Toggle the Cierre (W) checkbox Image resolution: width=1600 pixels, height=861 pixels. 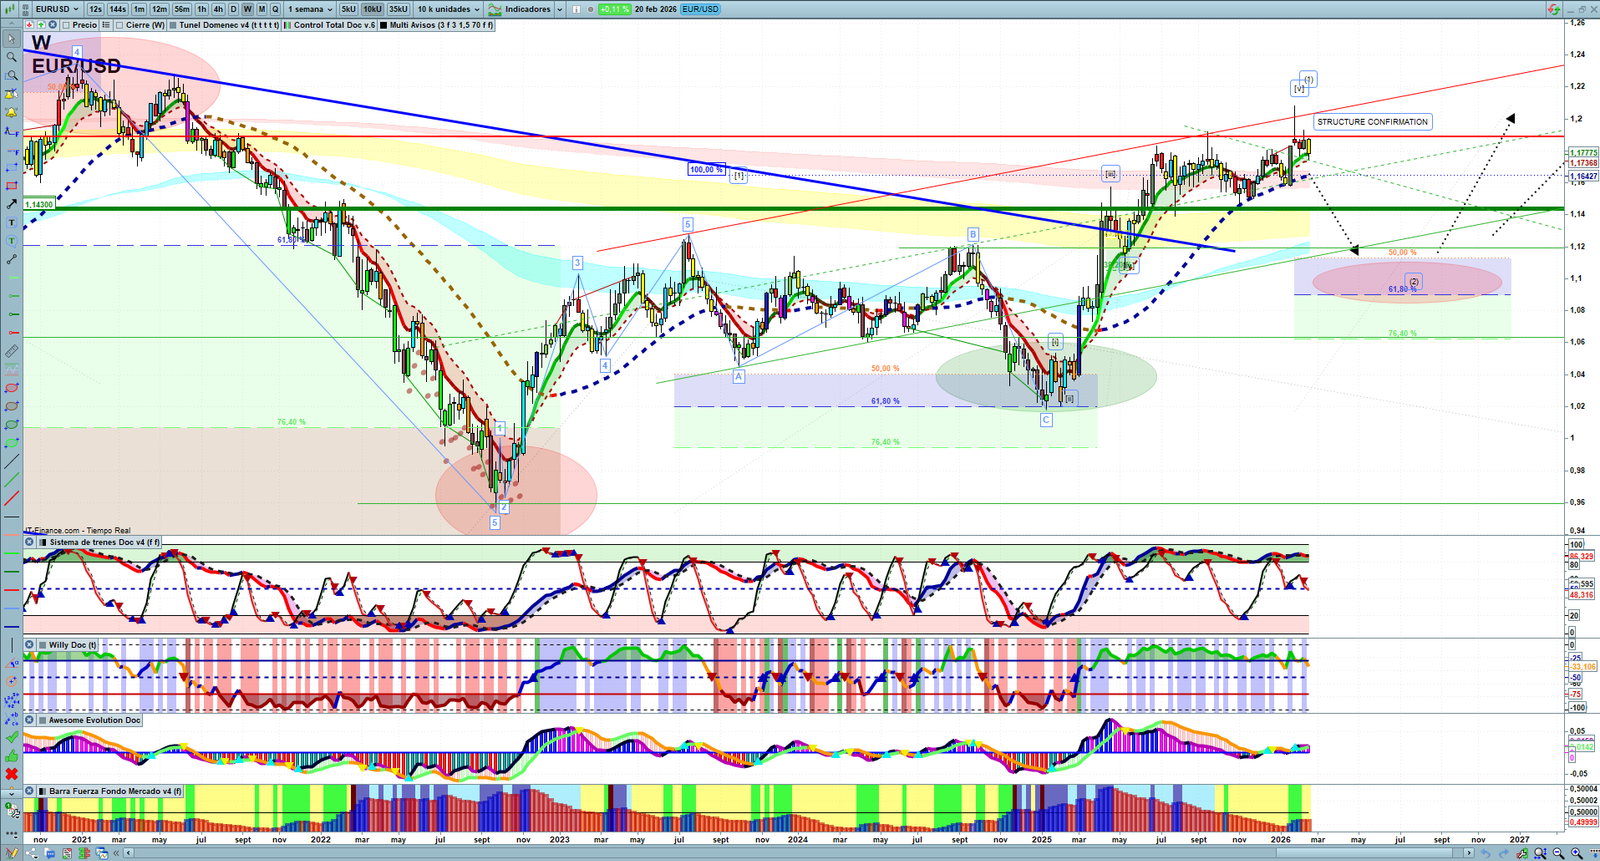coord(120,25)
